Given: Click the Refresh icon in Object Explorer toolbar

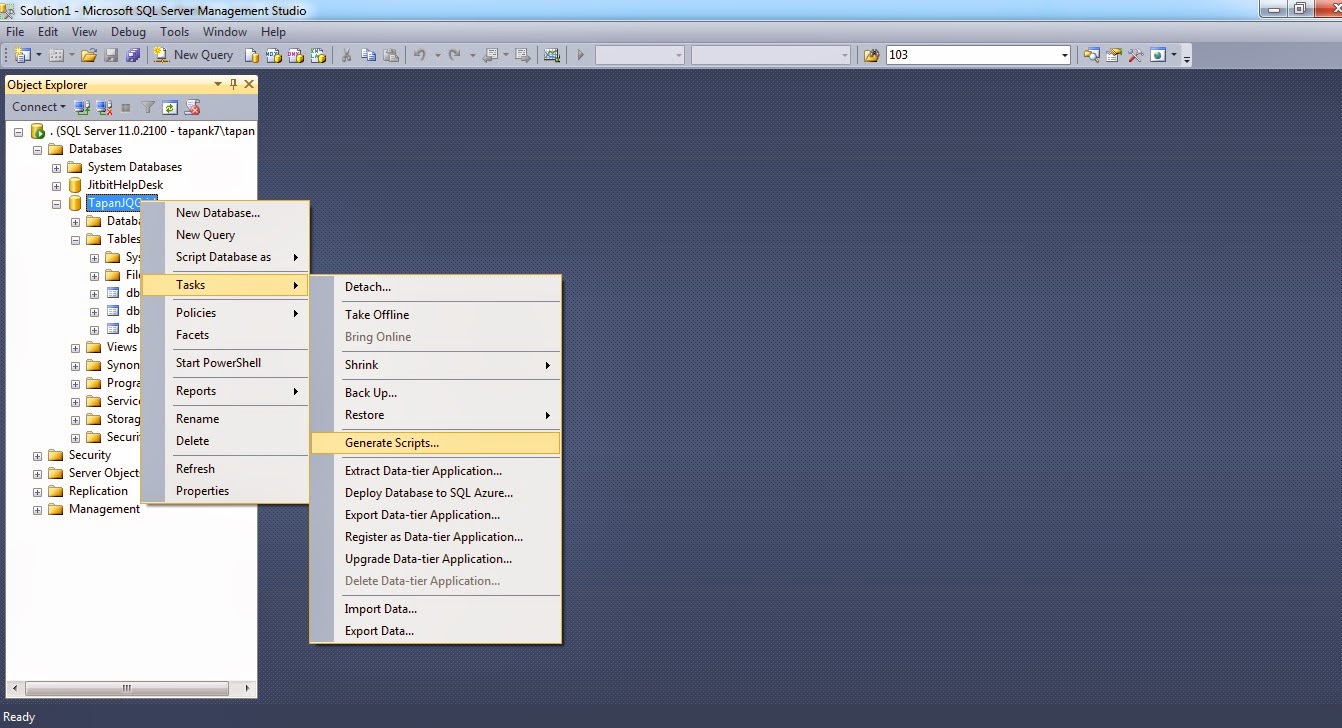Looking at the screenshot, I should [170, 107].
